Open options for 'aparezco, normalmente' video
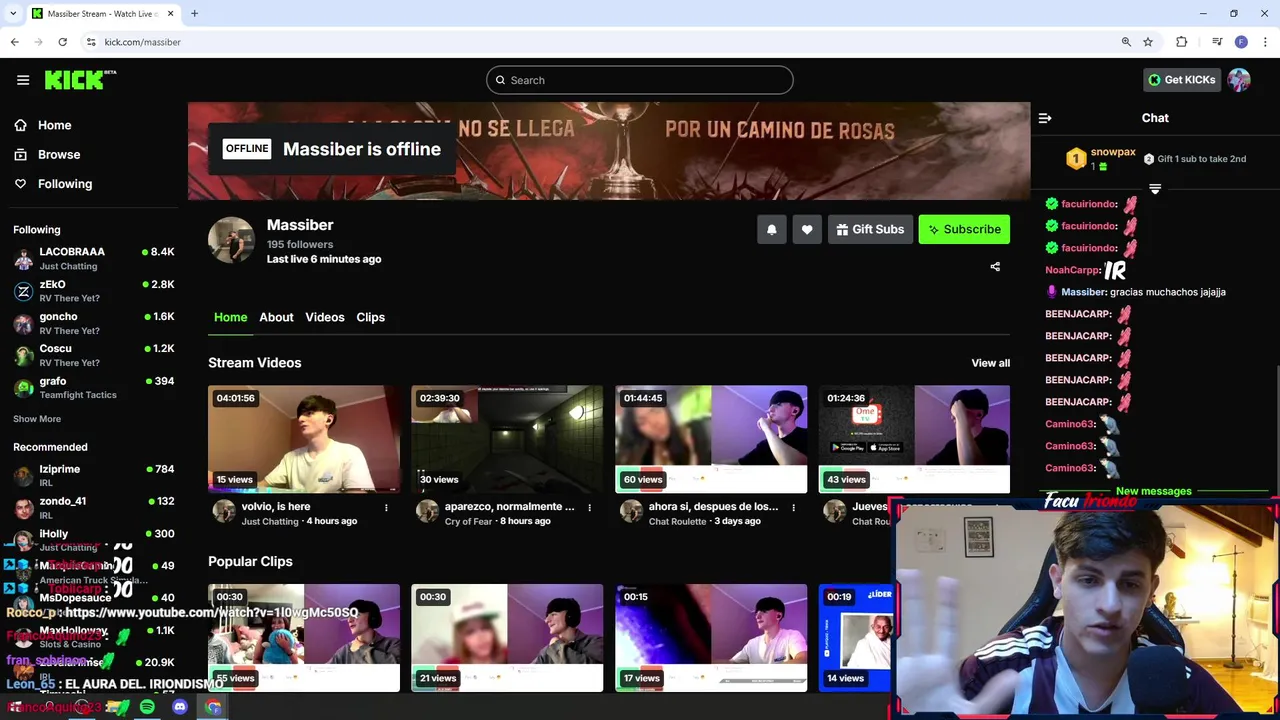Screen dimensions: 1280x720 [x=590, y=508]
